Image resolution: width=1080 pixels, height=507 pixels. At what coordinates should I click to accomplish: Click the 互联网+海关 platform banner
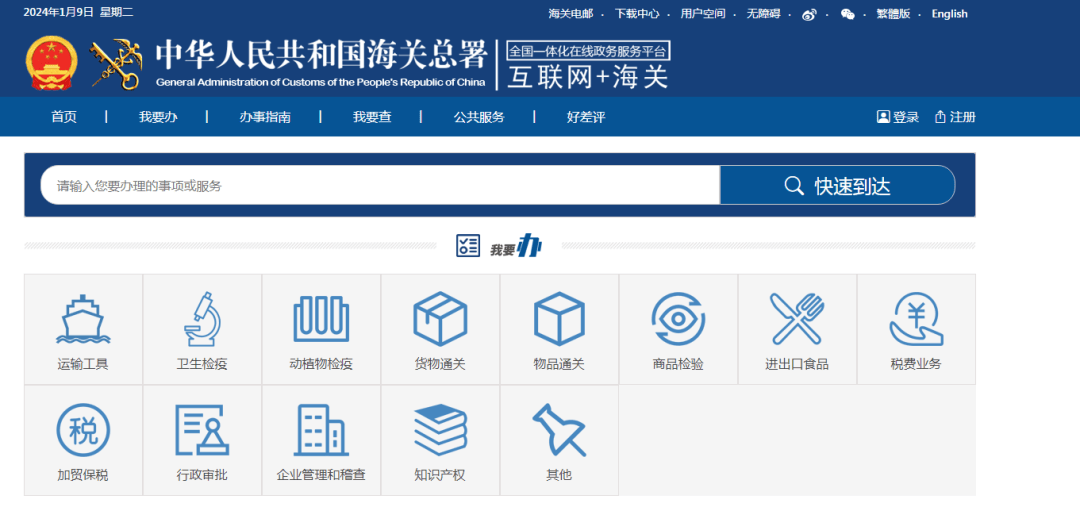tap(588, 76)
